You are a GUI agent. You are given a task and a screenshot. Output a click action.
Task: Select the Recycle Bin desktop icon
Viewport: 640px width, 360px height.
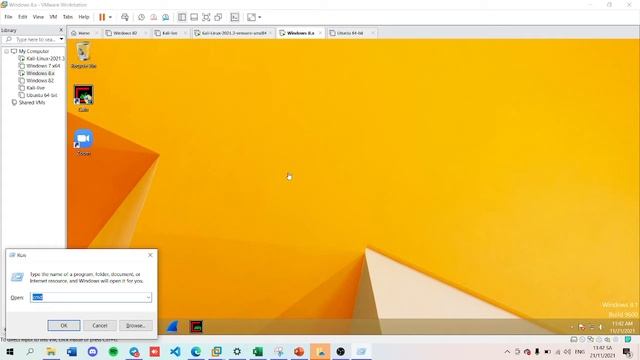[x=84, y=56]
